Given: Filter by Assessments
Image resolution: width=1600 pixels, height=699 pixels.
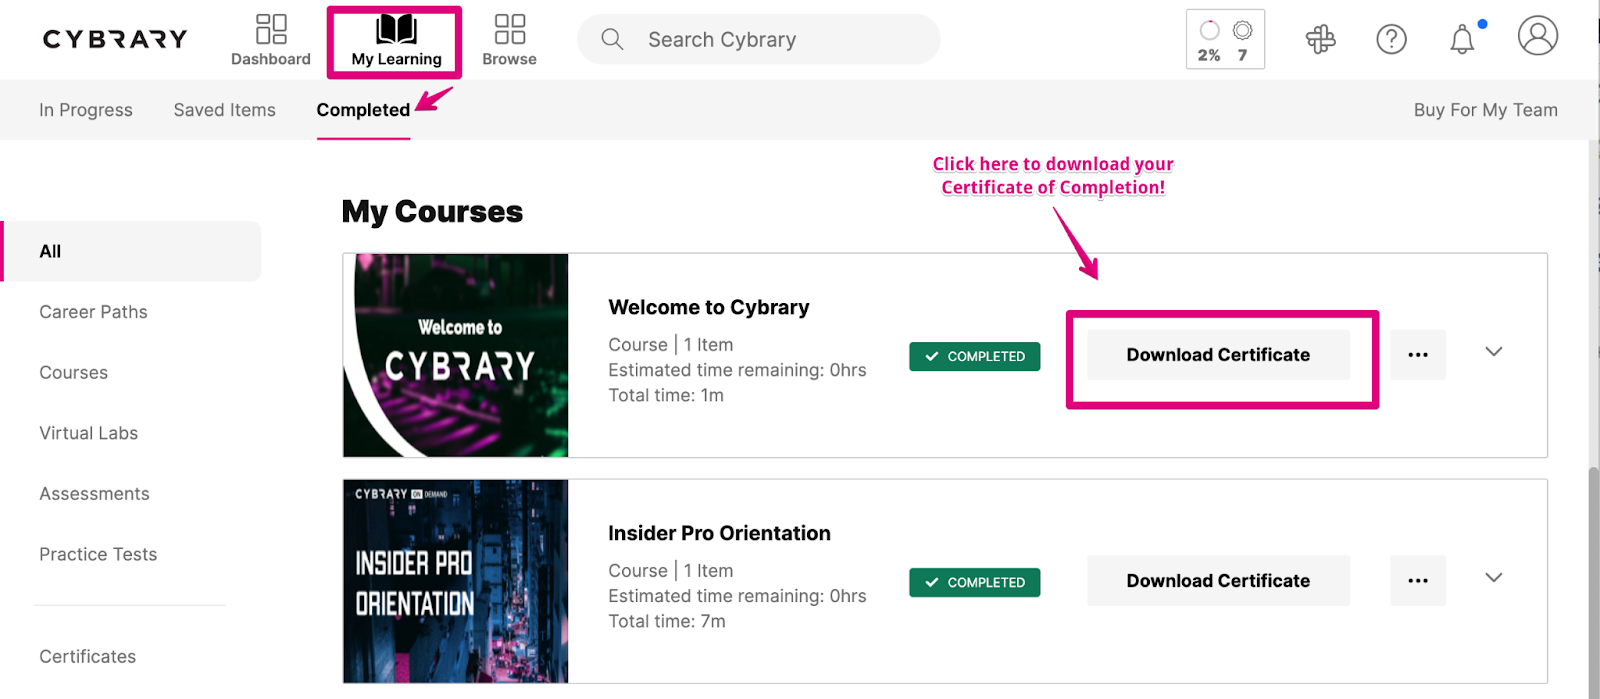Looking at the screenshot, I should tap(95, 494).
